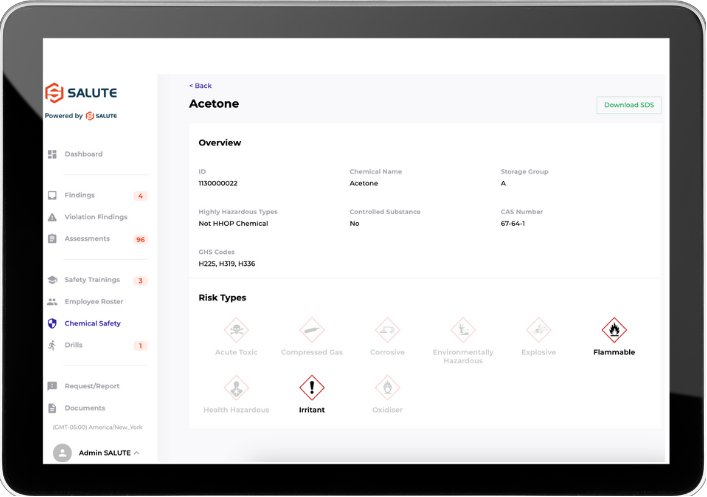Click the Chemical Safety shield icon
This screenshot has width=707, height=497.
tap(52, 323)
